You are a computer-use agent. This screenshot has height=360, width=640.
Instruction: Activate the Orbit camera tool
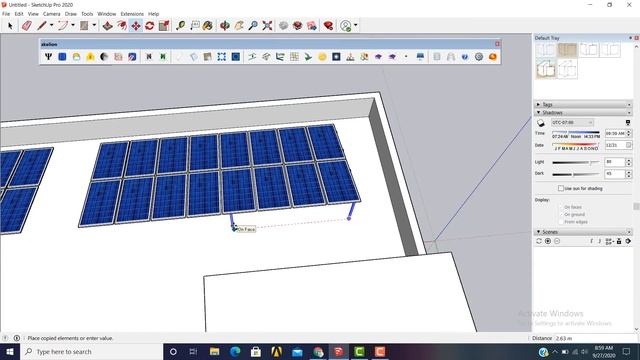tap(224, 26)
